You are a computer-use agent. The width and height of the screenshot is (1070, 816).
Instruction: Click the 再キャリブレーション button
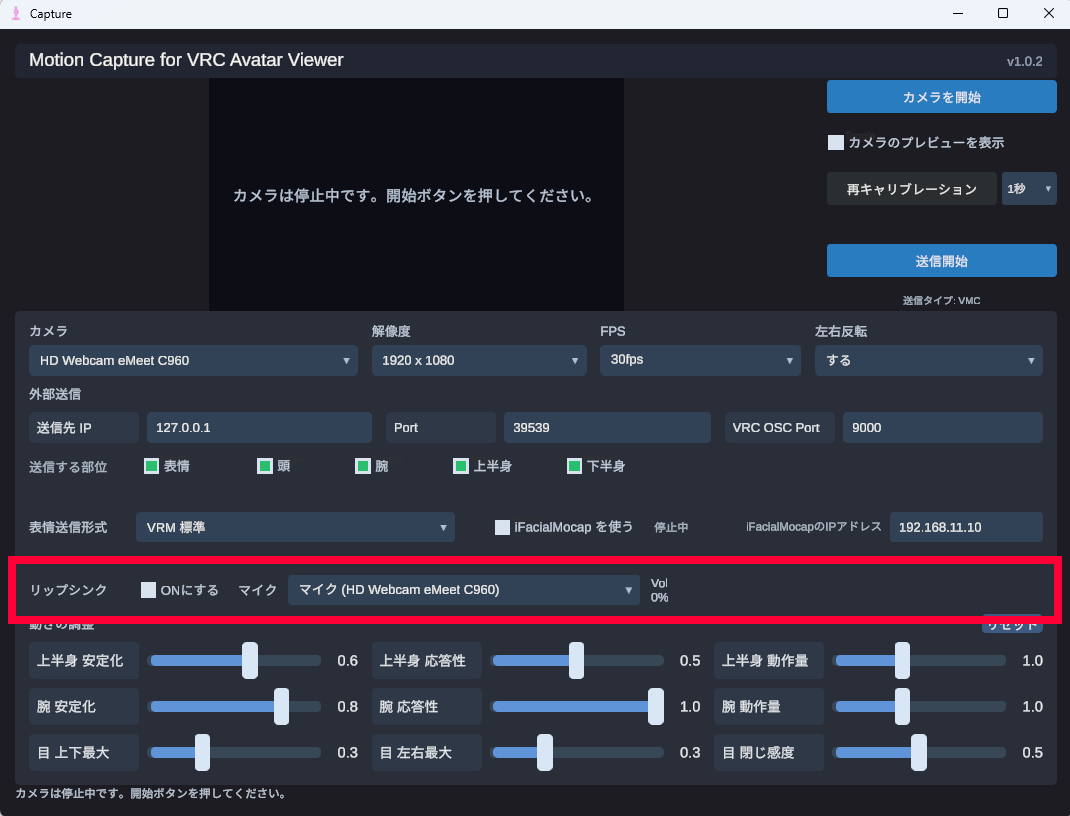[912, 189]
